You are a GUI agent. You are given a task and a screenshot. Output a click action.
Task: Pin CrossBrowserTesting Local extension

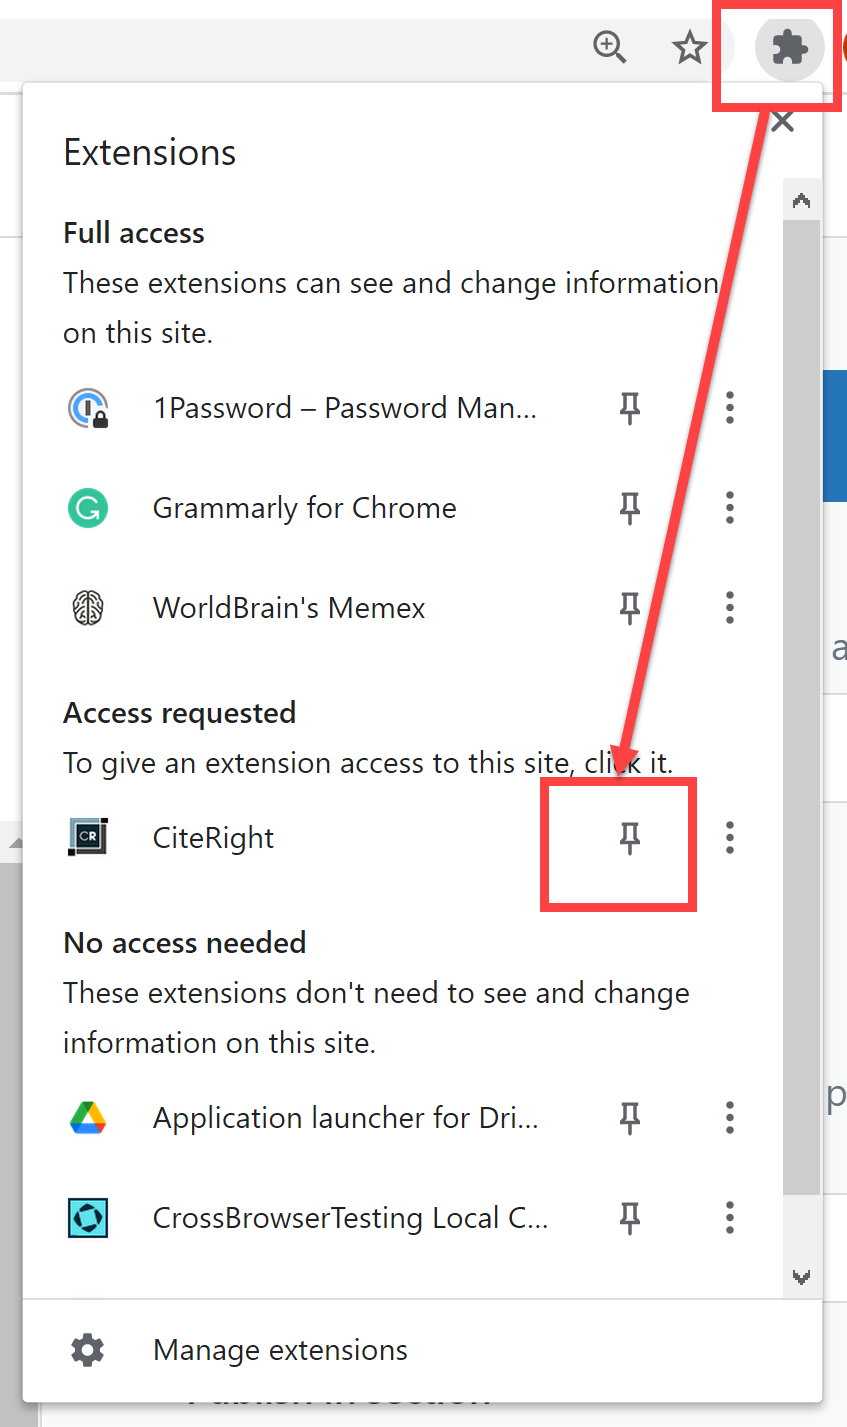(630, 1218)
